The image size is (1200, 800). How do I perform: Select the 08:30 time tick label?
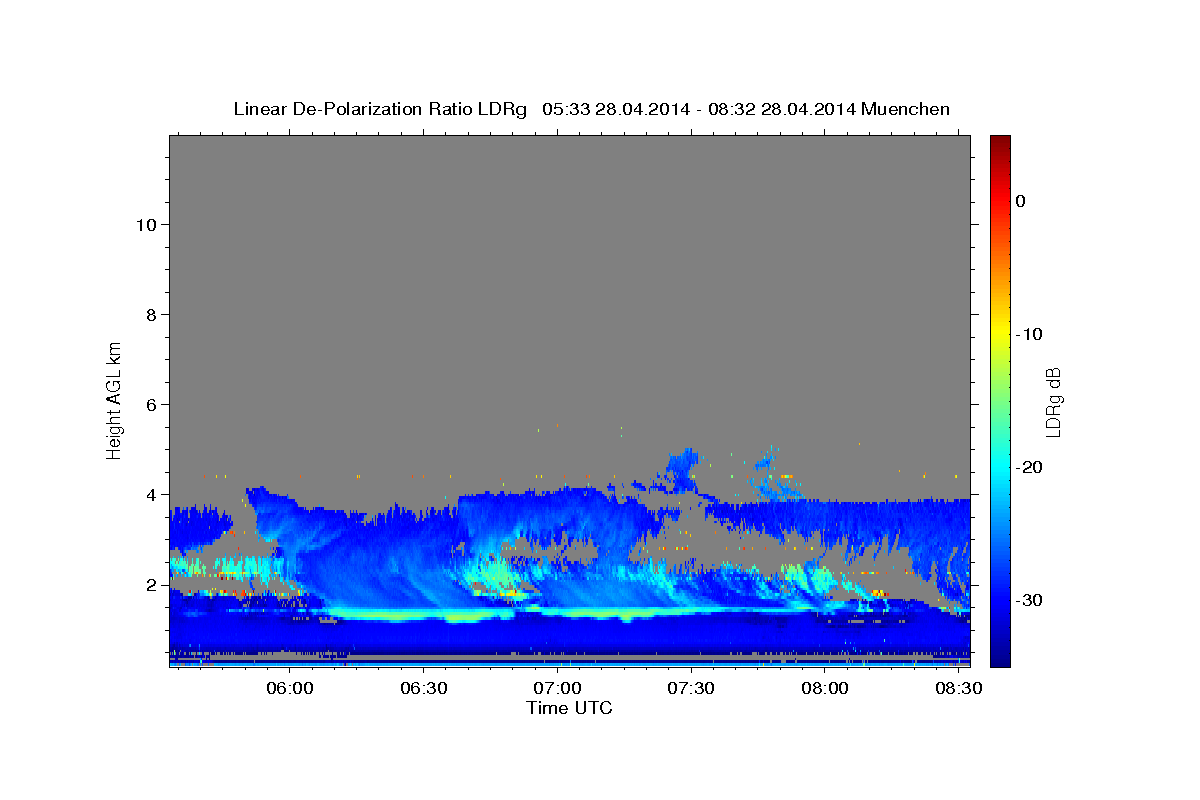coord(957,689)
